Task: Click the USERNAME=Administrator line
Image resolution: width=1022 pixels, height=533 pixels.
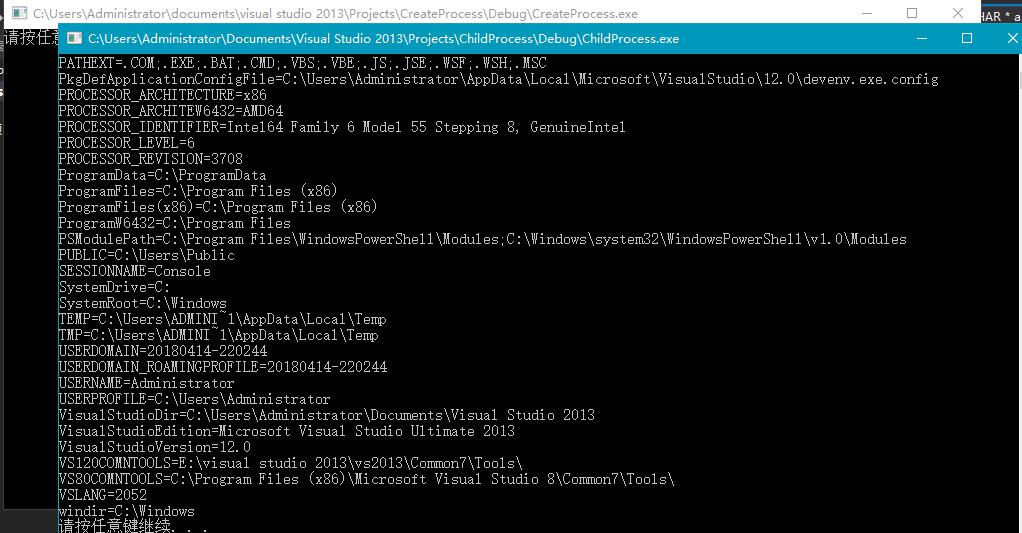Action: (147, 383)
